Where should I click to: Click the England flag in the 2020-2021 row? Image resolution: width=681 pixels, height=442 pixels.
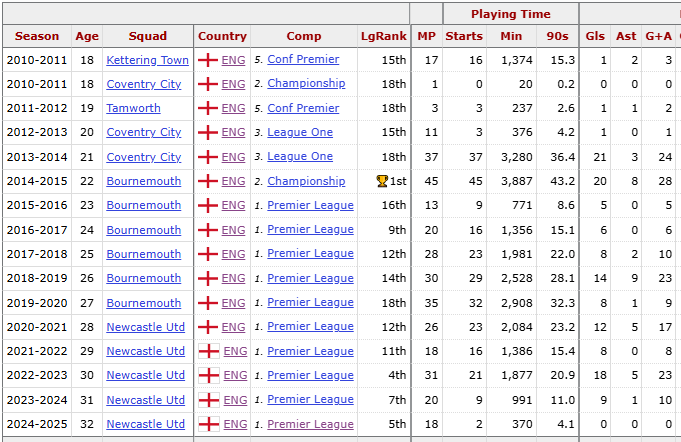coord(208,327)
